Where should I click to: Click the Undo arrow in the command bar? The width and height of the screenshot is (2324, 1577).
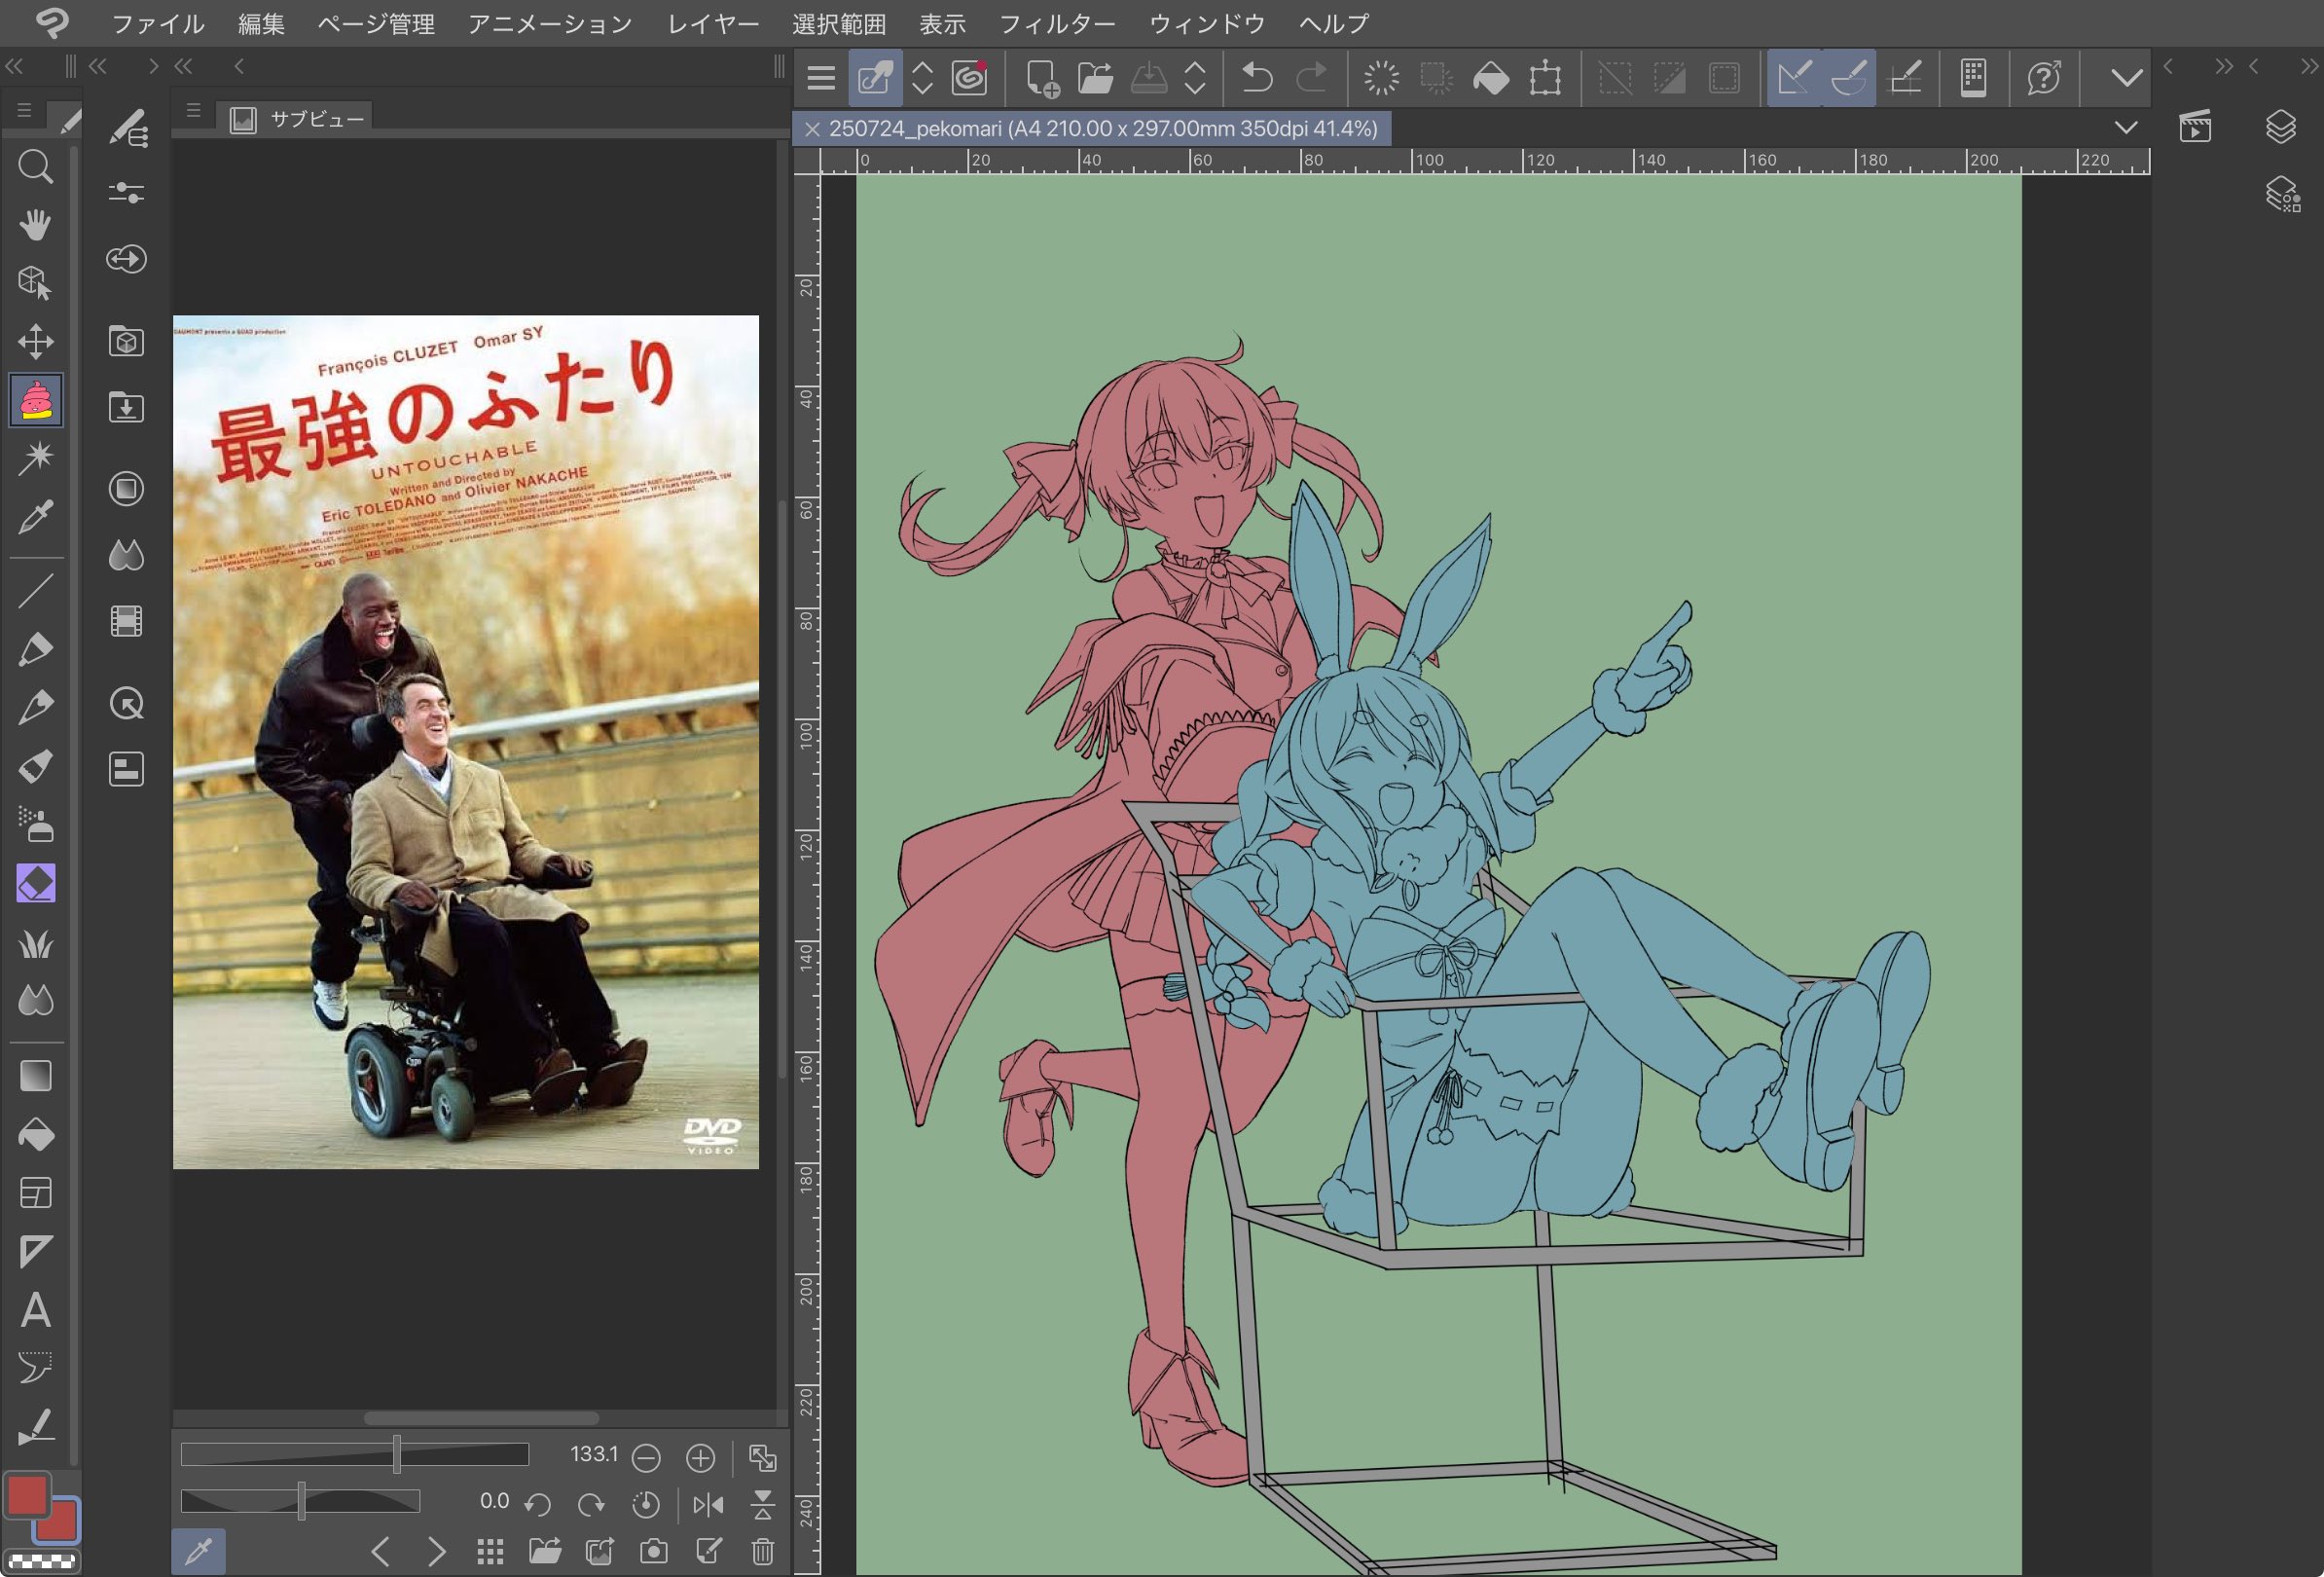tap(1257, 77)
